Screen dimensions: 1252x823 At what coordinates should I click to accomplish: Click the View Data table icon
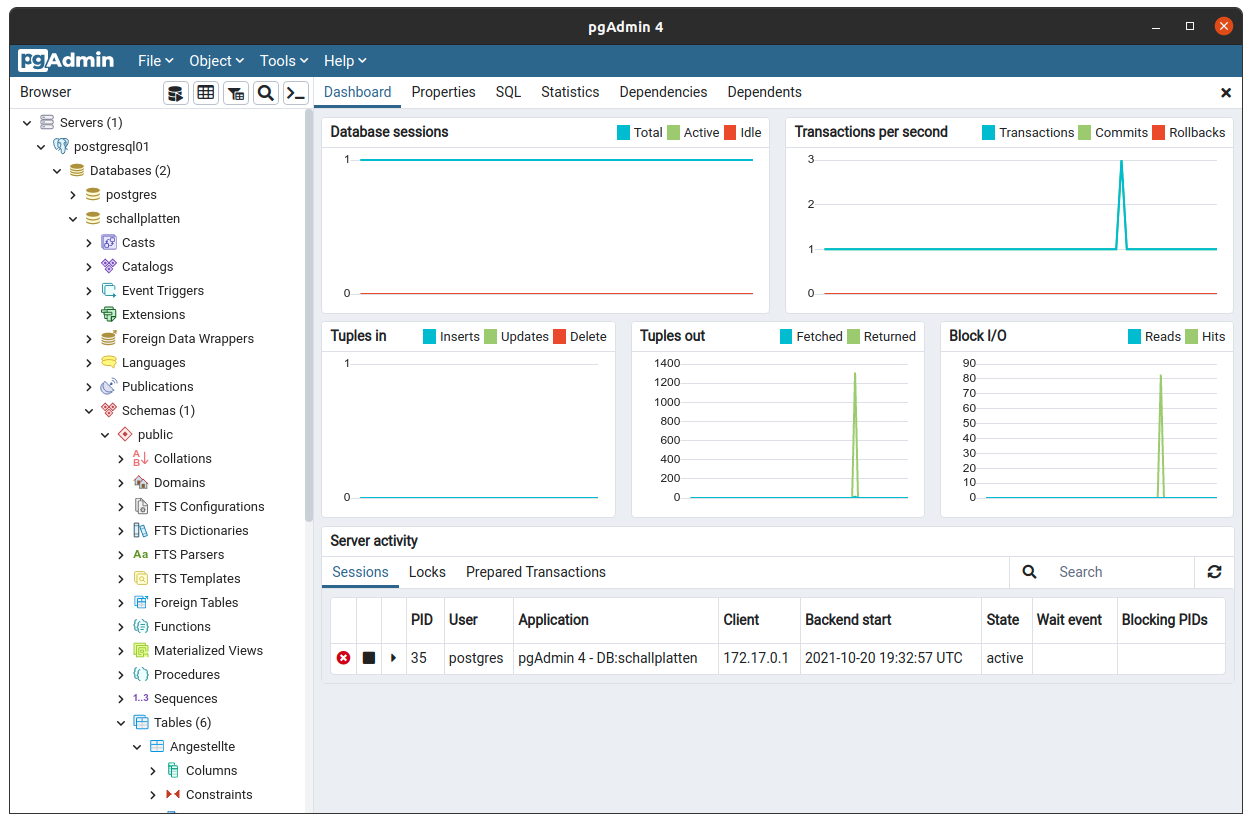click(206, 93)
